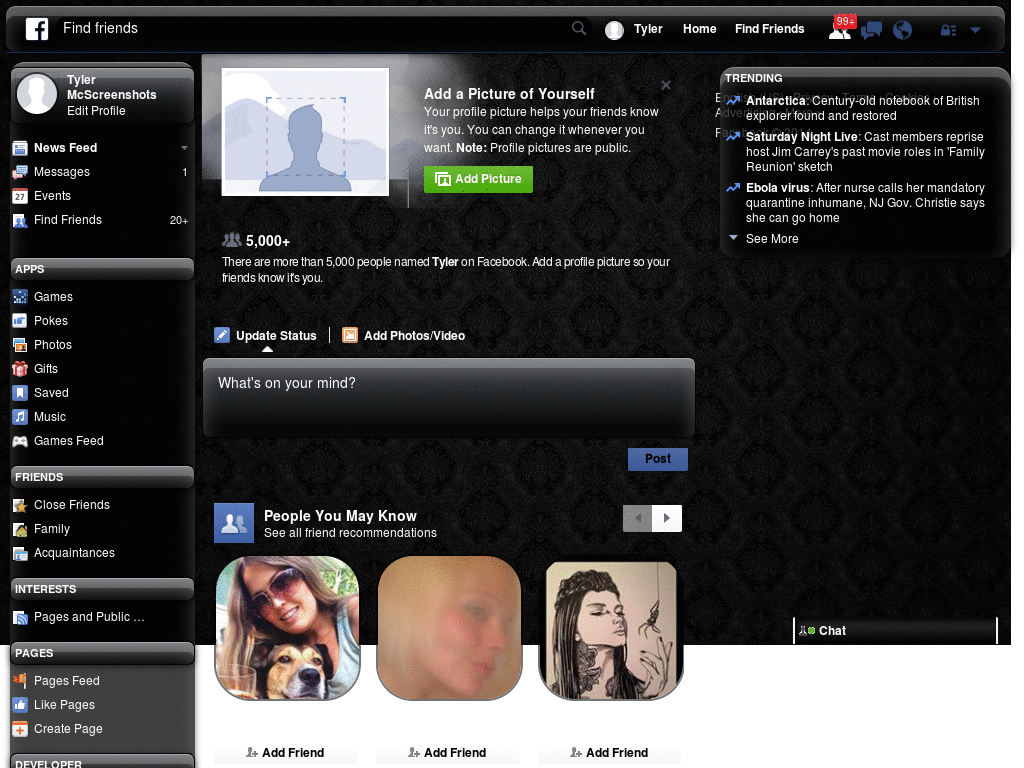Expand the News Feed dropdown arrow

(185, 148)
